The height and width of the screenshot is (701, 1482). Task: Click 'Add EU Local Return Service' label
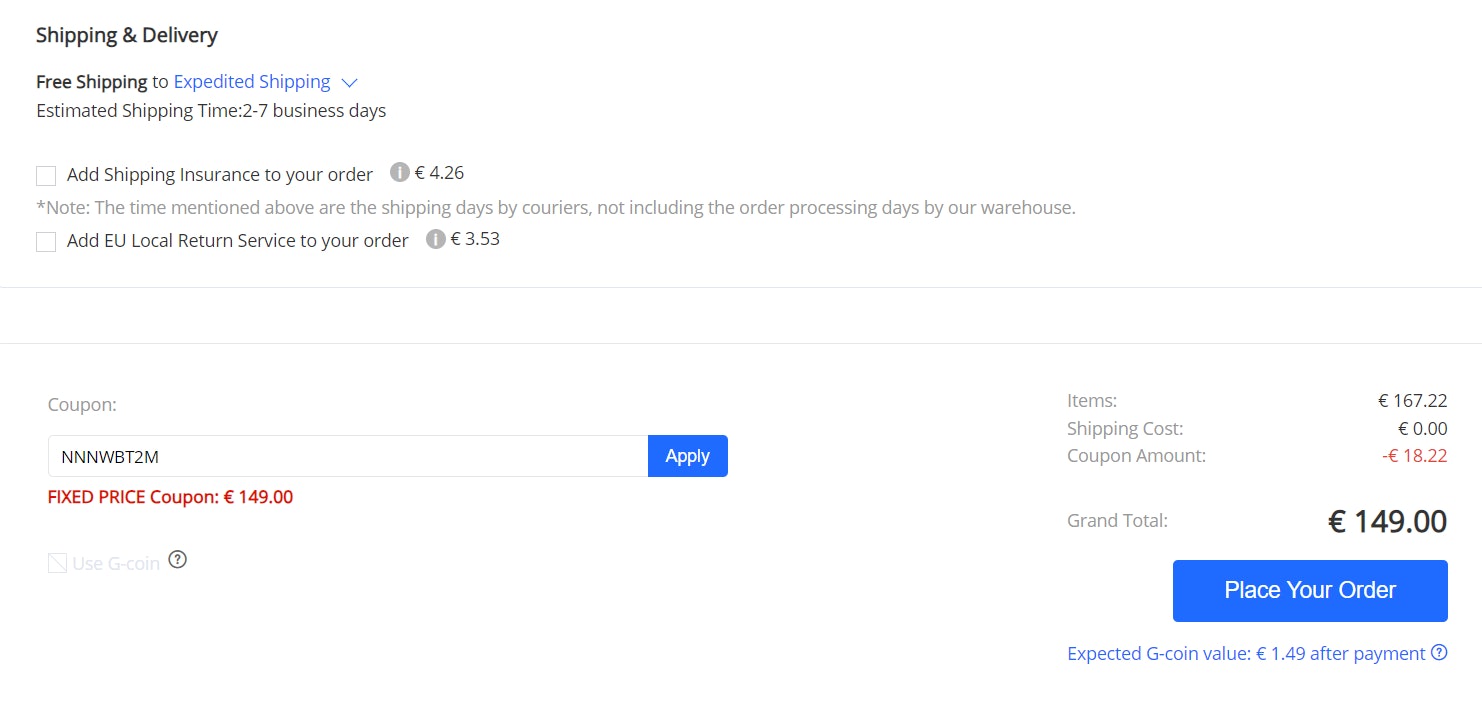pyautogui.click(x=238, y=241)
